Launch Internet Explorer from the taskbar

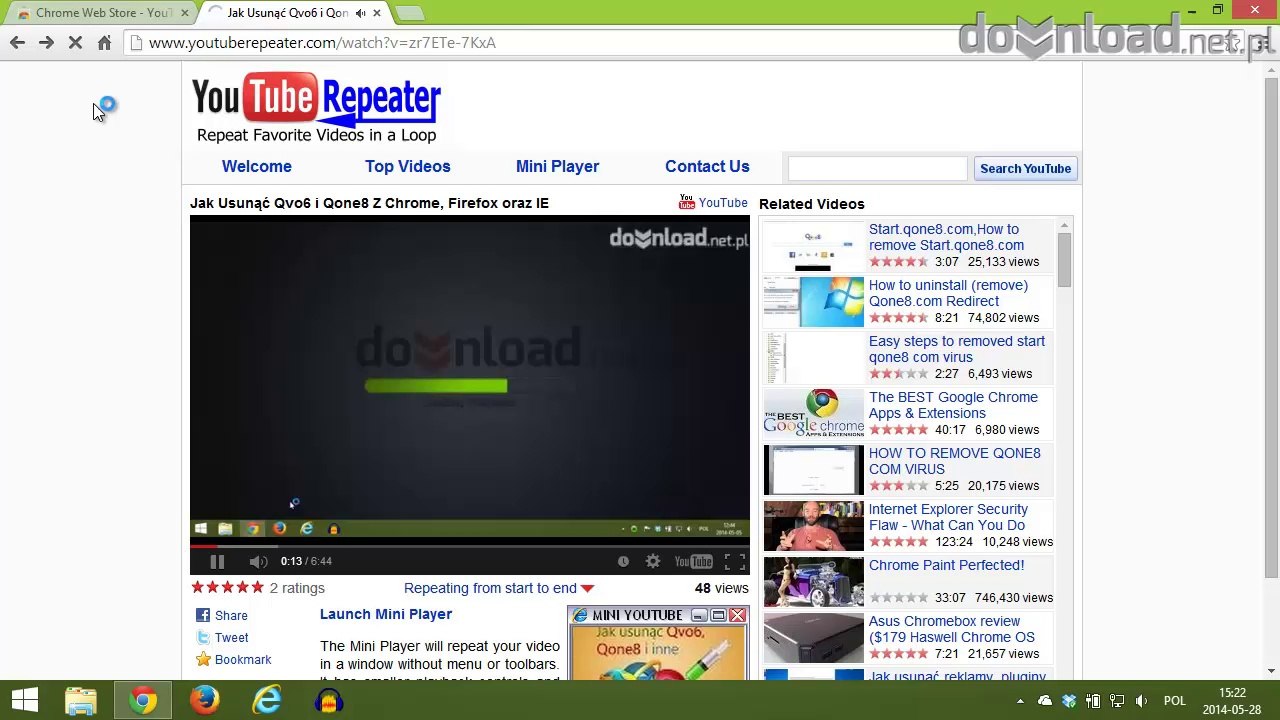click(x=267, y=701)
